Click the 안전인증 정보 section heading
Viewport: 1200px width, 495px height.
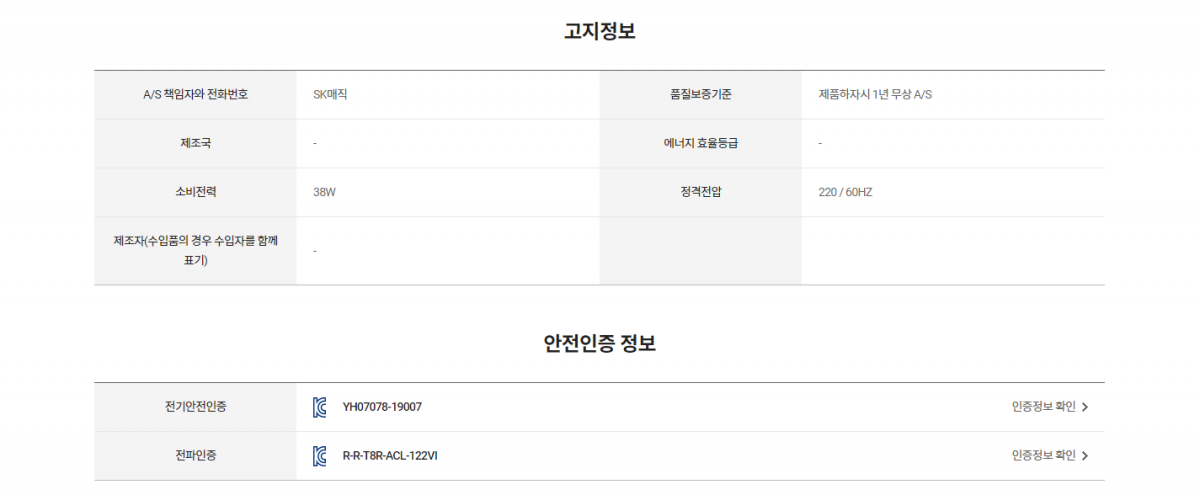point(600,344)
